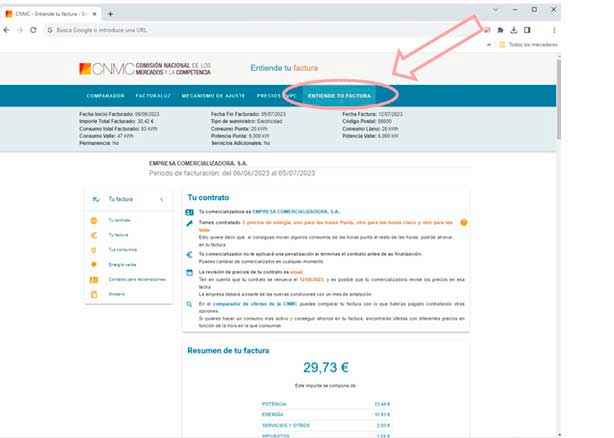Open the Chrome downloads icon
Screen dimensions: 614x438
pyautogui.click(x=514, y=30)
